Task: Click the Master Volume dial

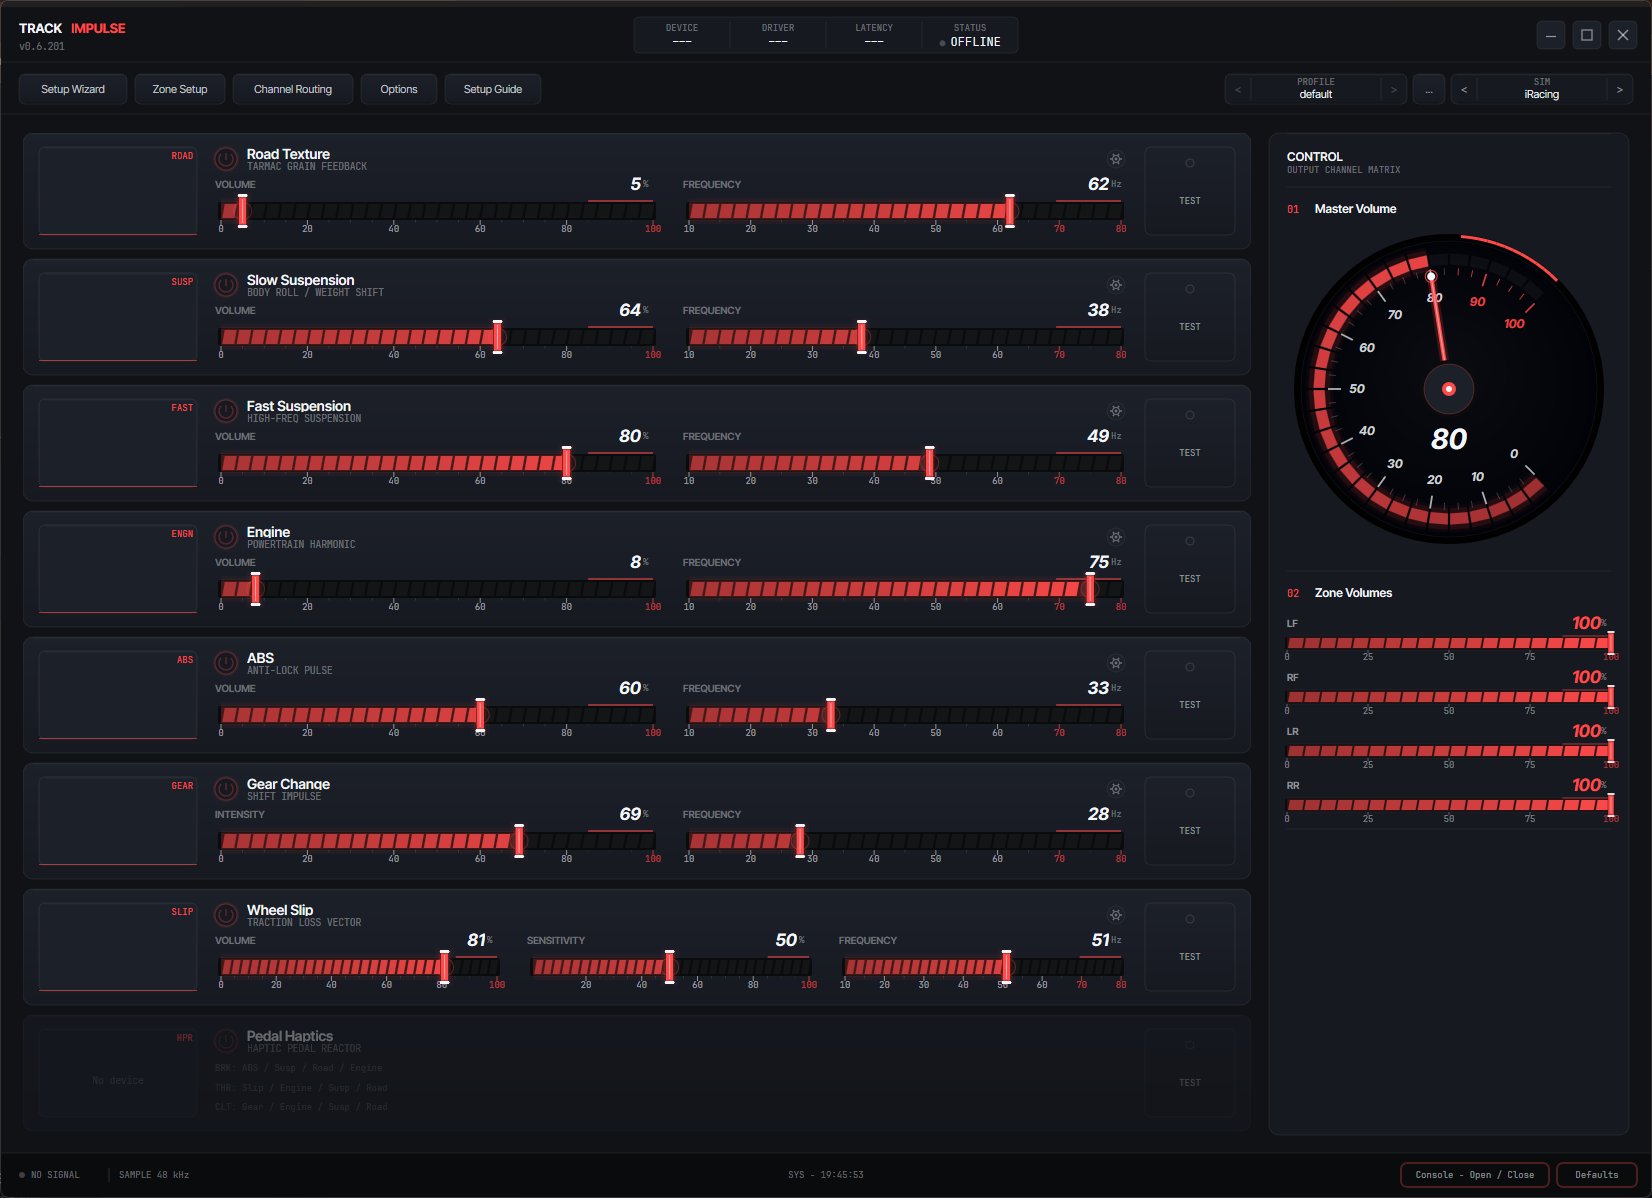Action: 1448,389
